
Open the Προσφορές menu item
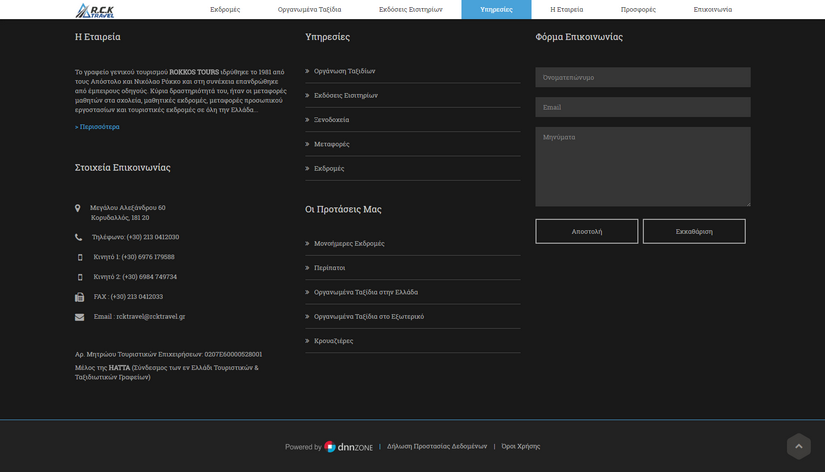[x=638, y=10]
